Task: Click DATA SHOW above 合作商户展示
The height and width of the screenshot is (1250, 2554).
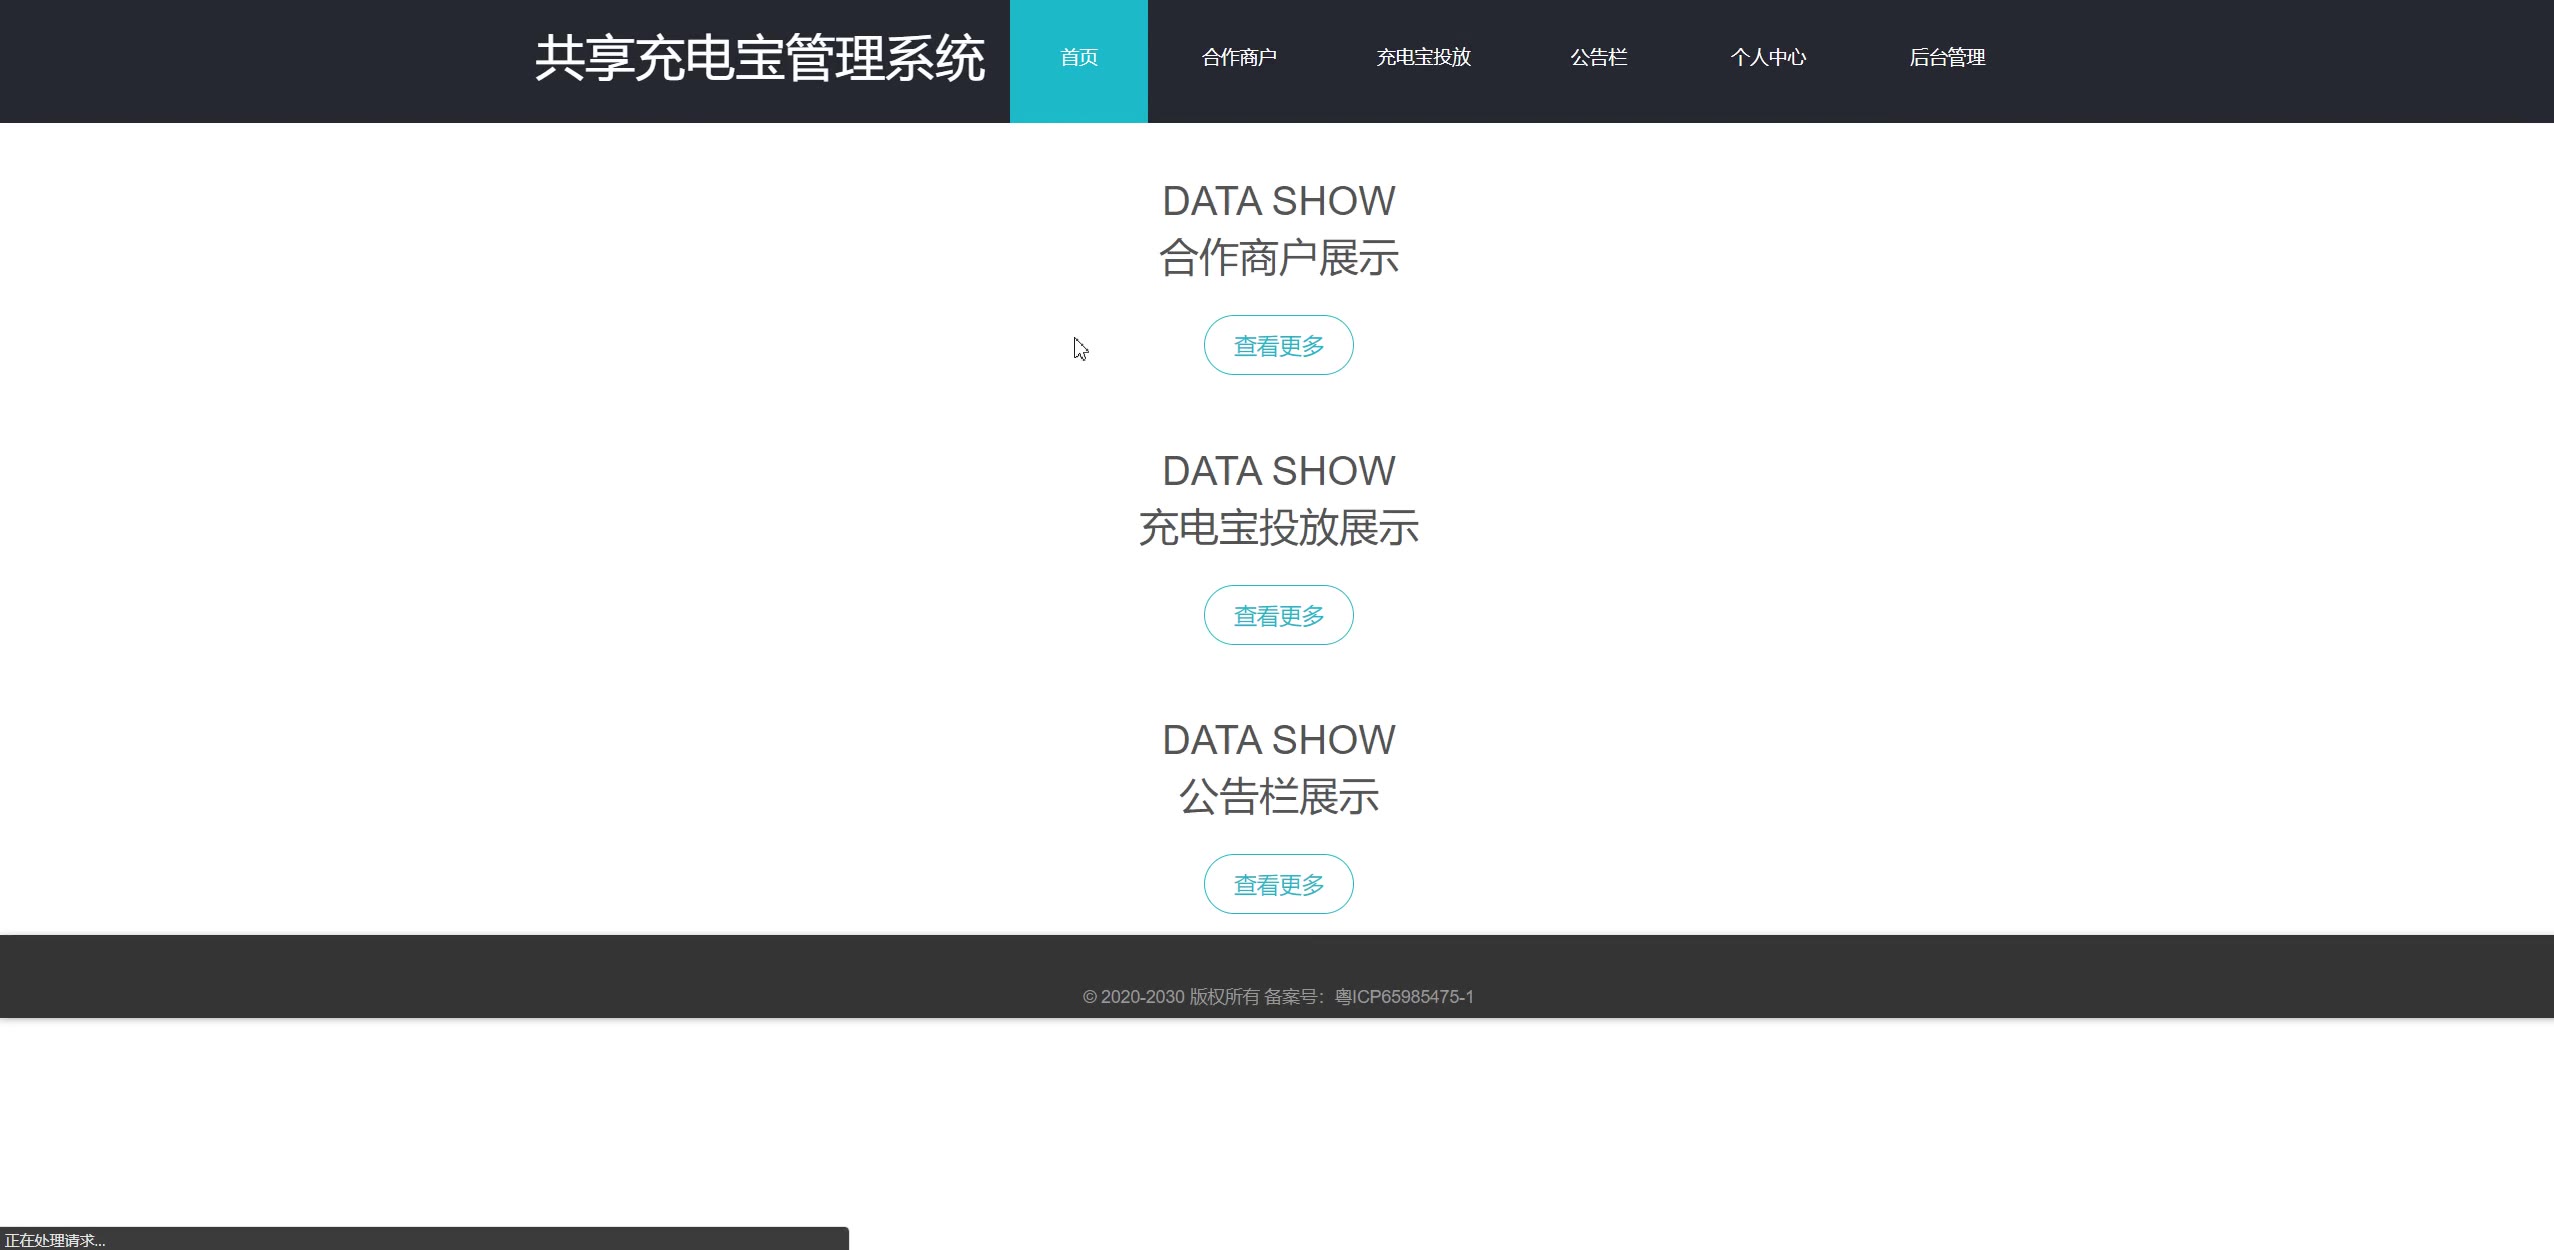Action: click(1278, 201)
